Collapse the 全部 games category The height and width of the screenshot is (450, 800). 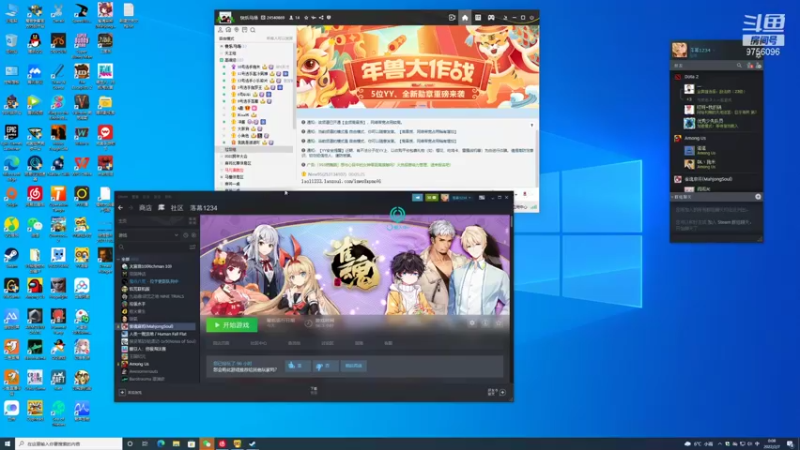119,259
